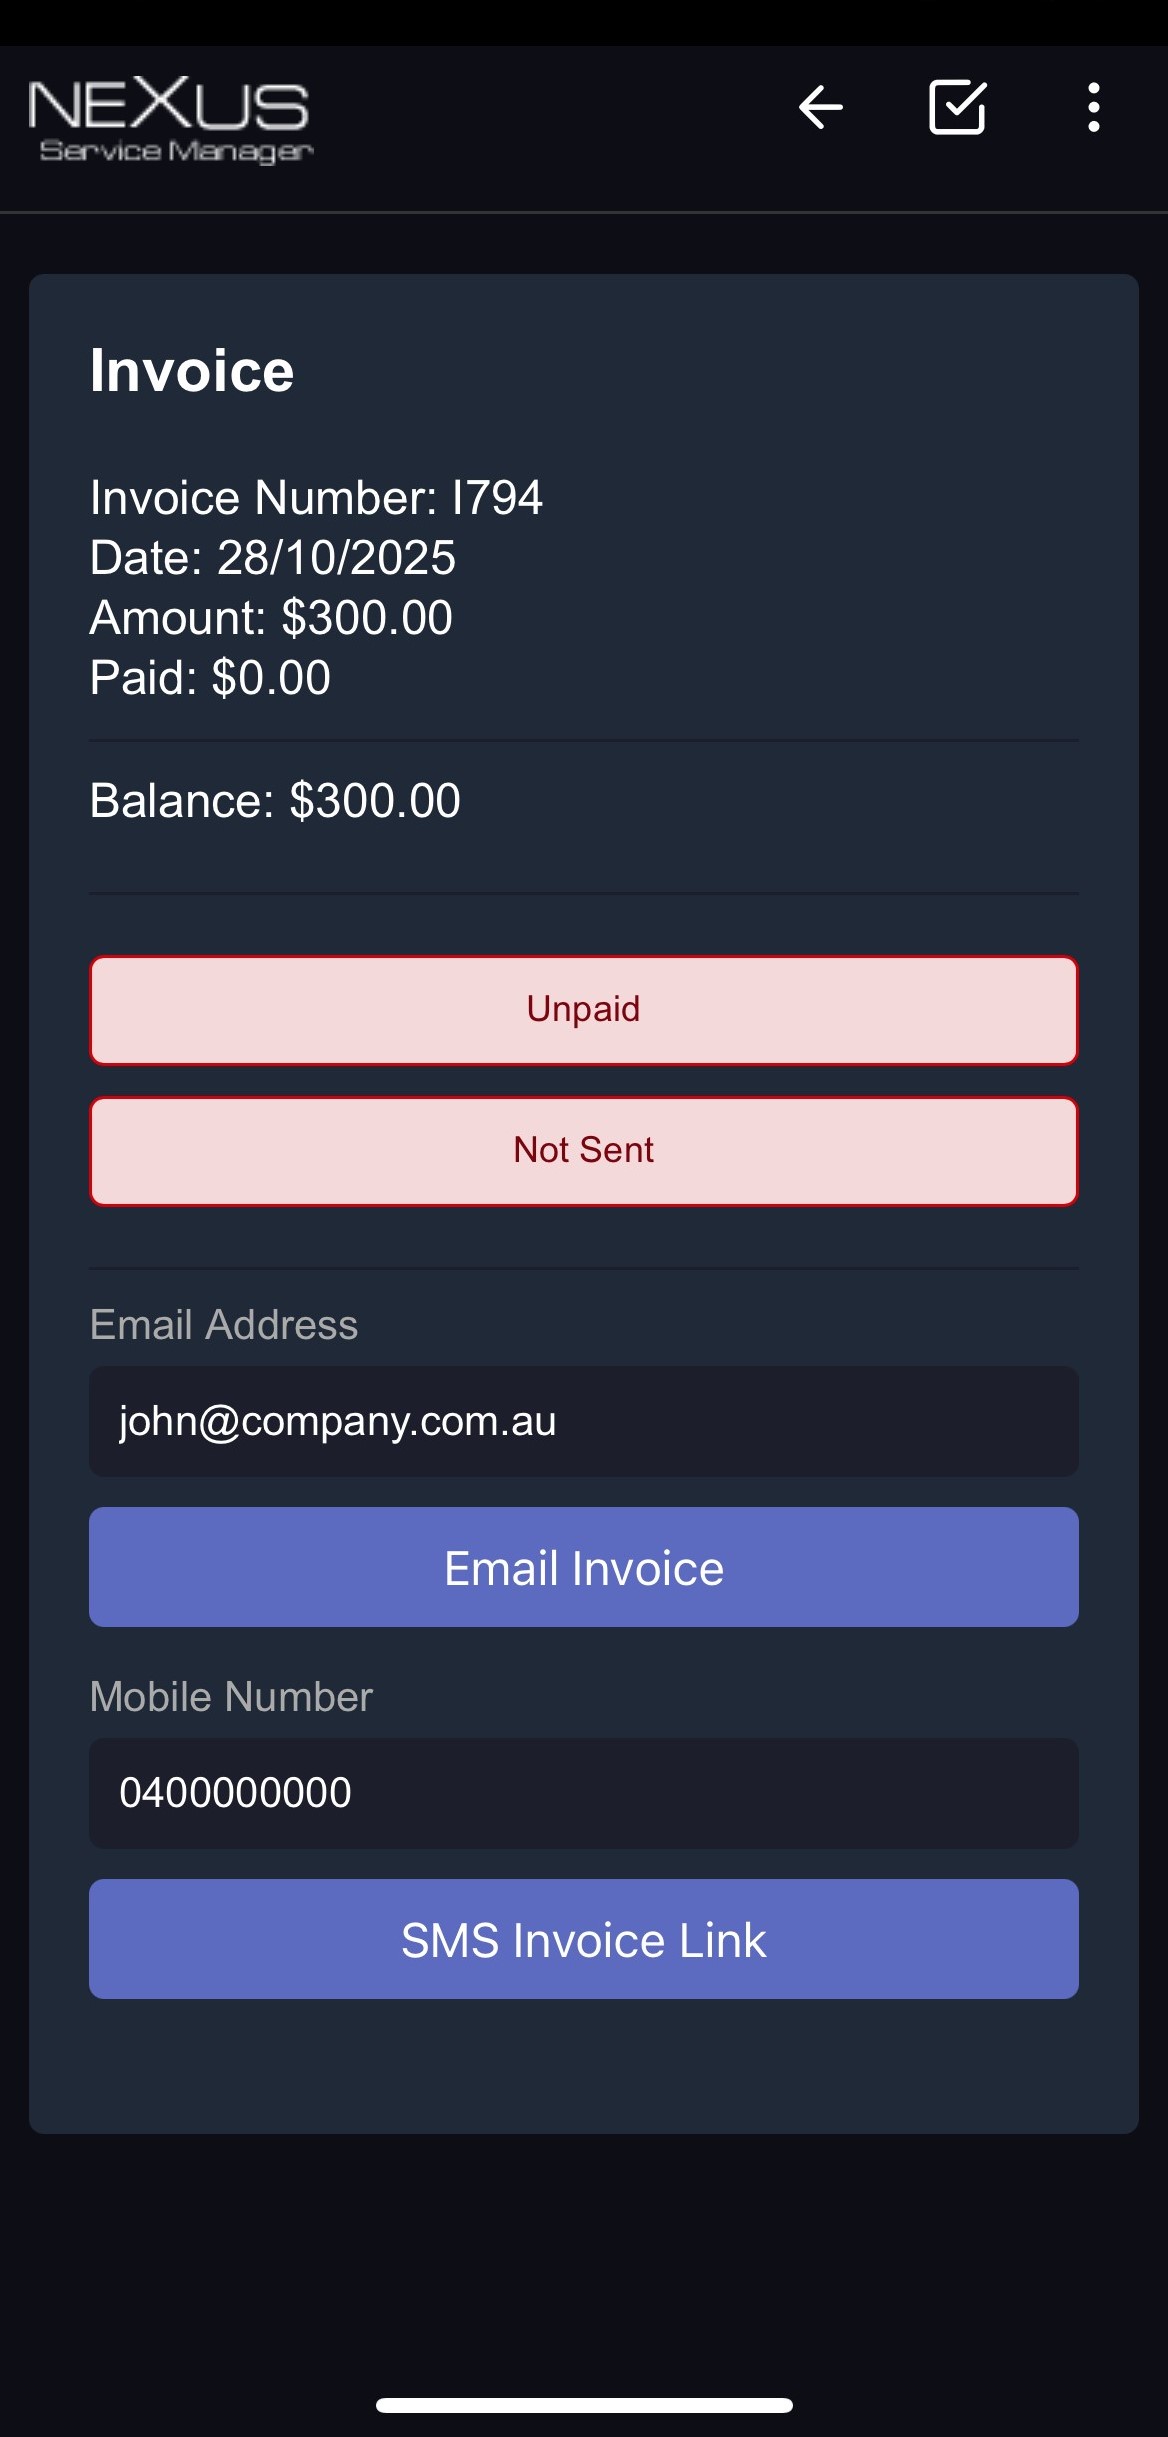
Task: Tap the back arrow icon
Action: pyautogui.click(x=820, y=108)
